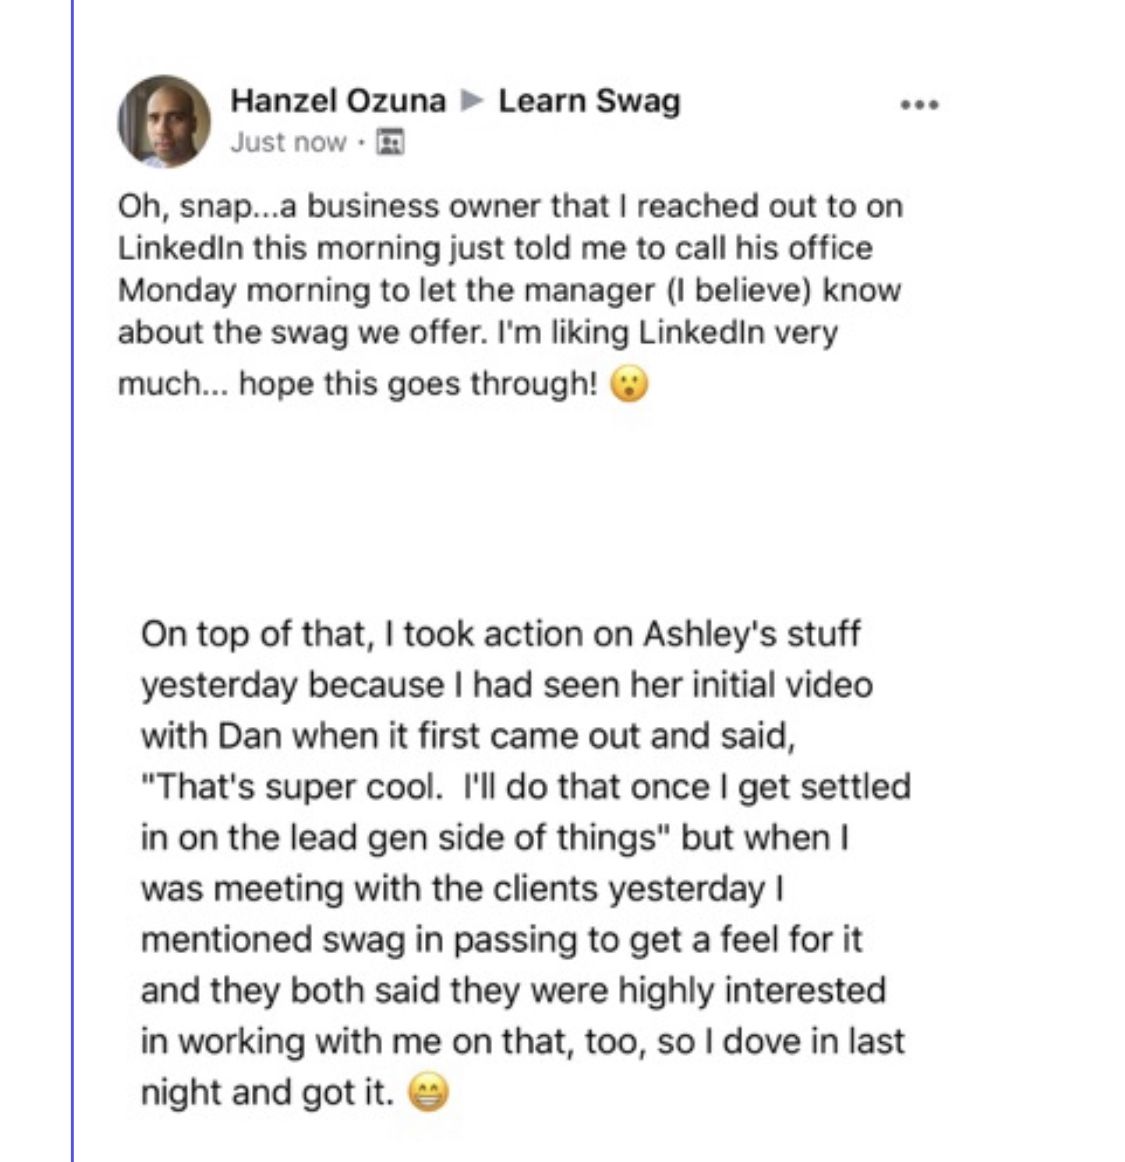1125x1162 pixels.
Task: Click the group privacy icon beside timestamp
Action: tap(388, 143)
